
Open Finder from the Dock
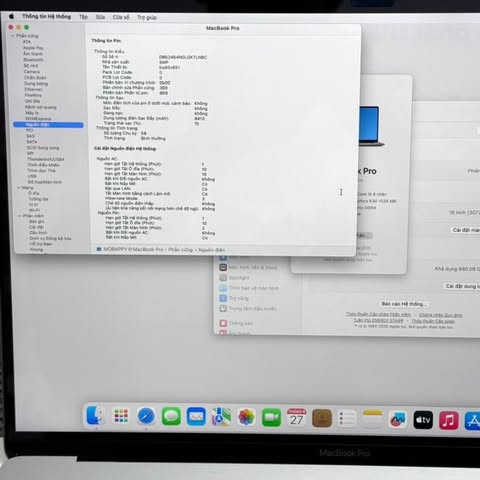pyautogui.click(x=95, y=415)
